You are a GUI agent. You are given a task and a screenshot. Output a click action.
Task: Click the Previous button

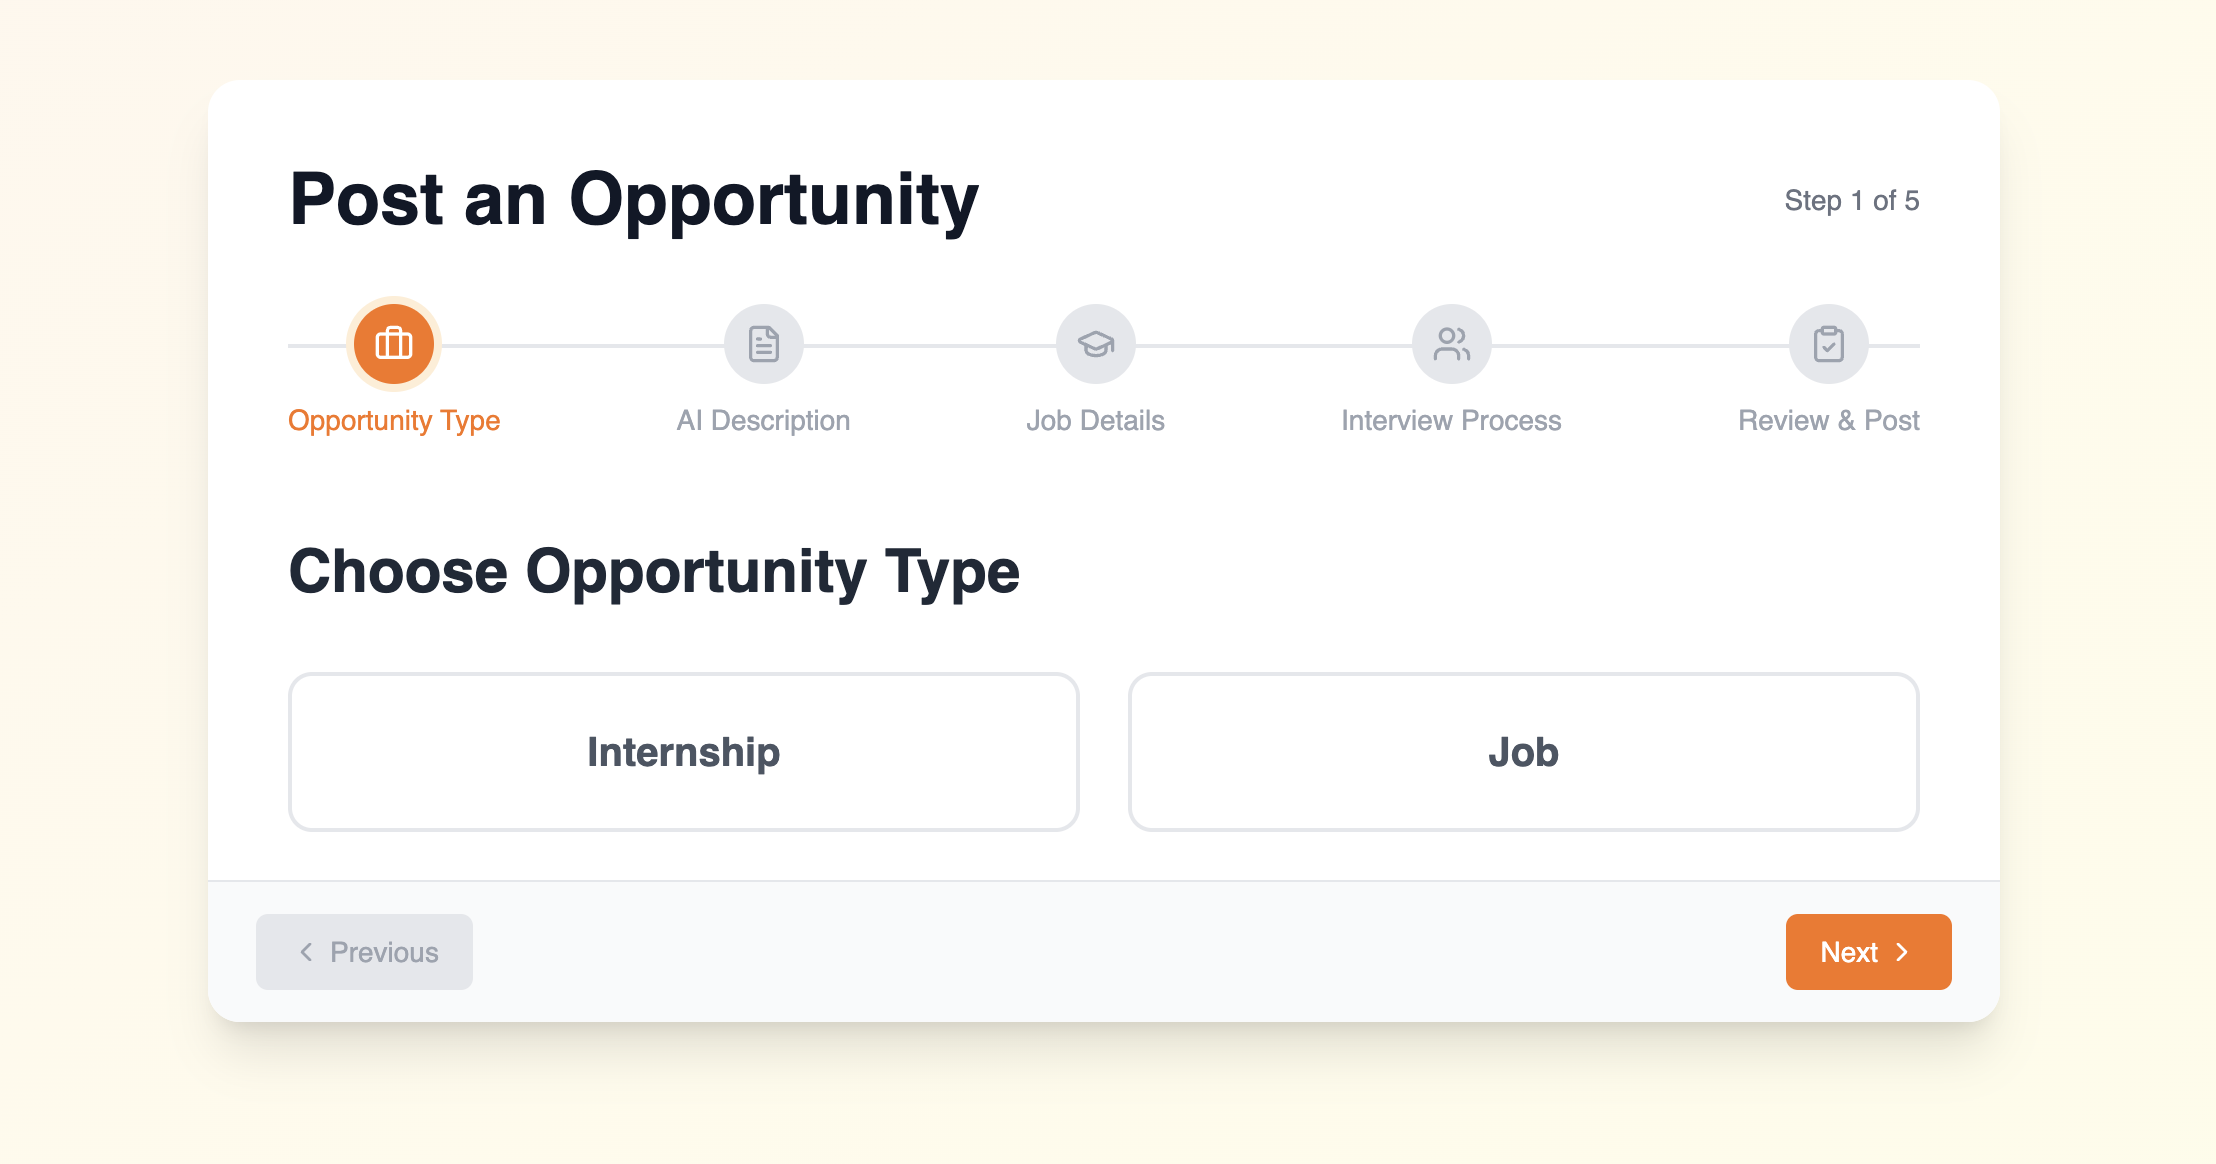[364, 952]
